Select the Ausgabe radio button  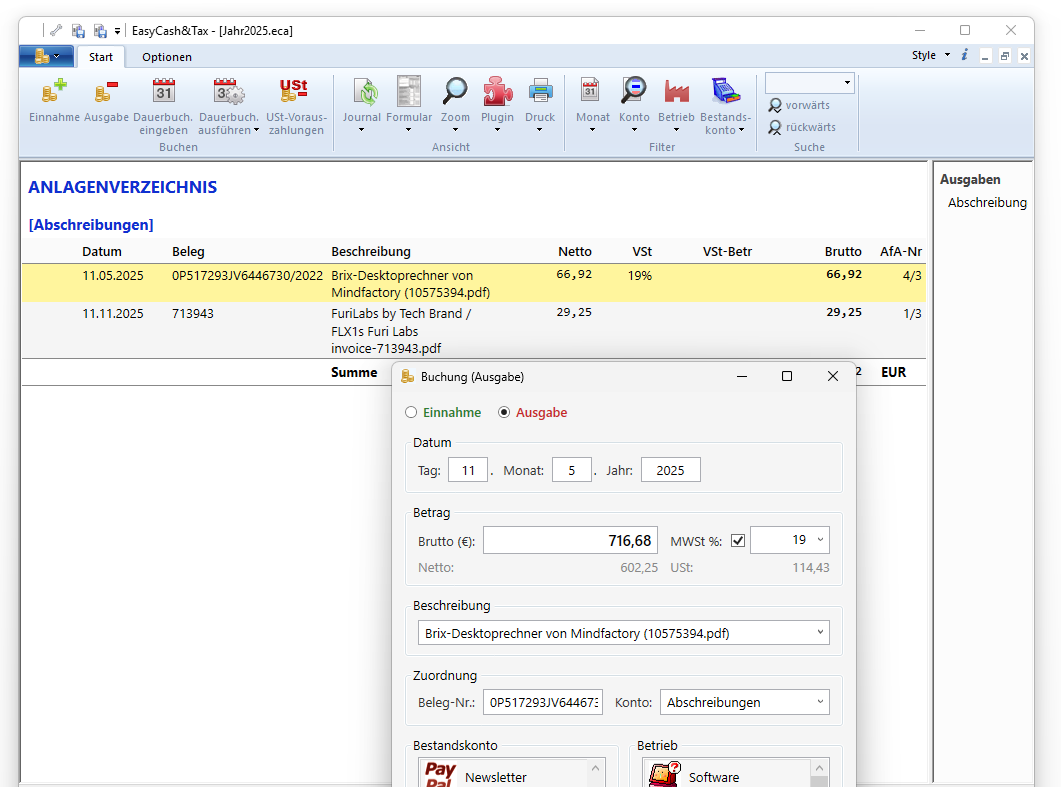click(504, 412)
